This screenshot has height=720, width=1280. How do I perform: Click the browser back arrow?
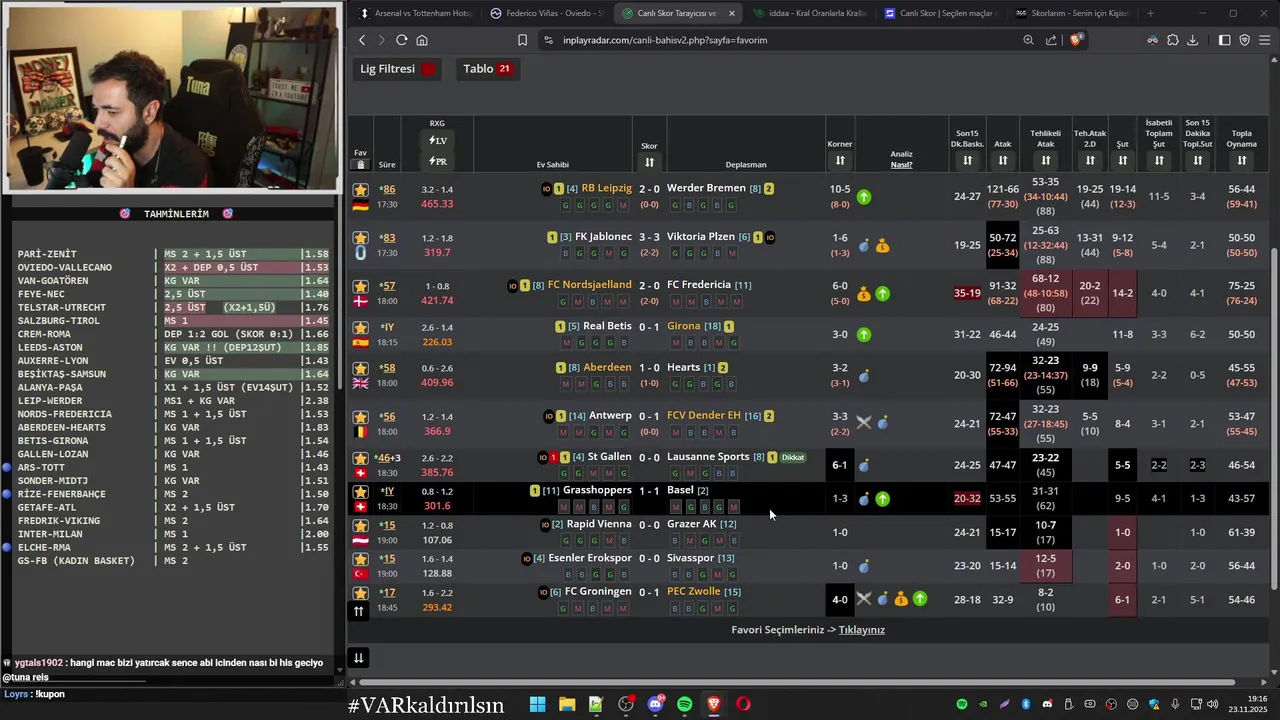362,40
